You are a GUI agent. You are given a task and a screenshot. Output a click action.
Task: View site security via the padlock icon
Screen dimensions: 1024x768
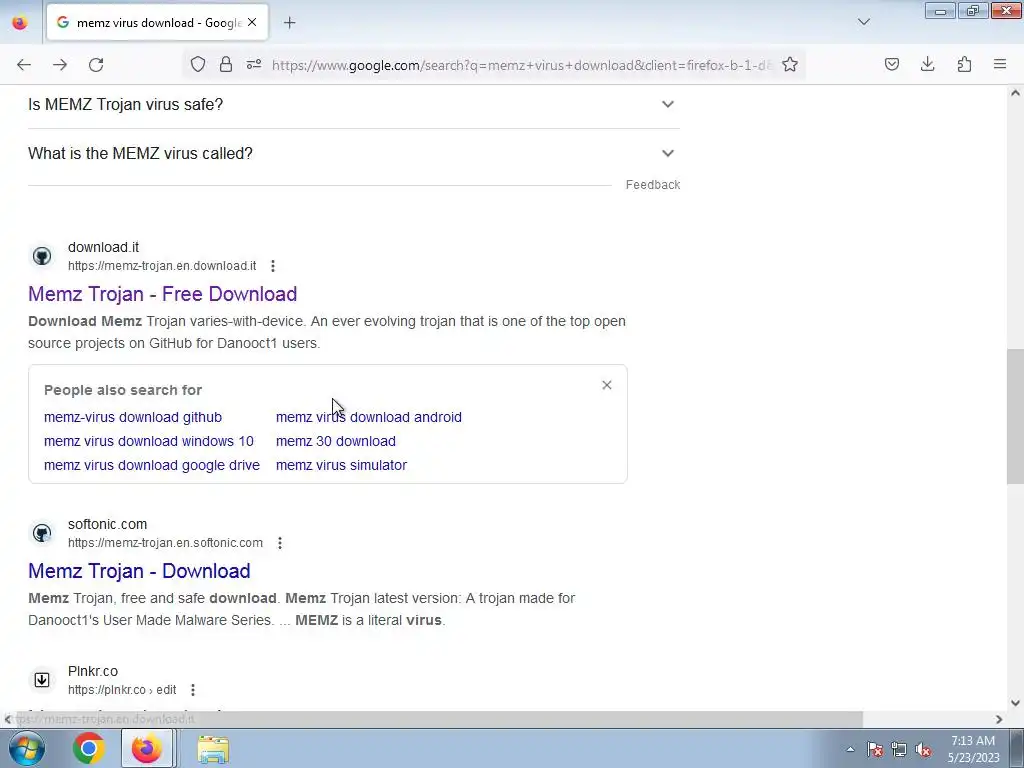point(226,64)
